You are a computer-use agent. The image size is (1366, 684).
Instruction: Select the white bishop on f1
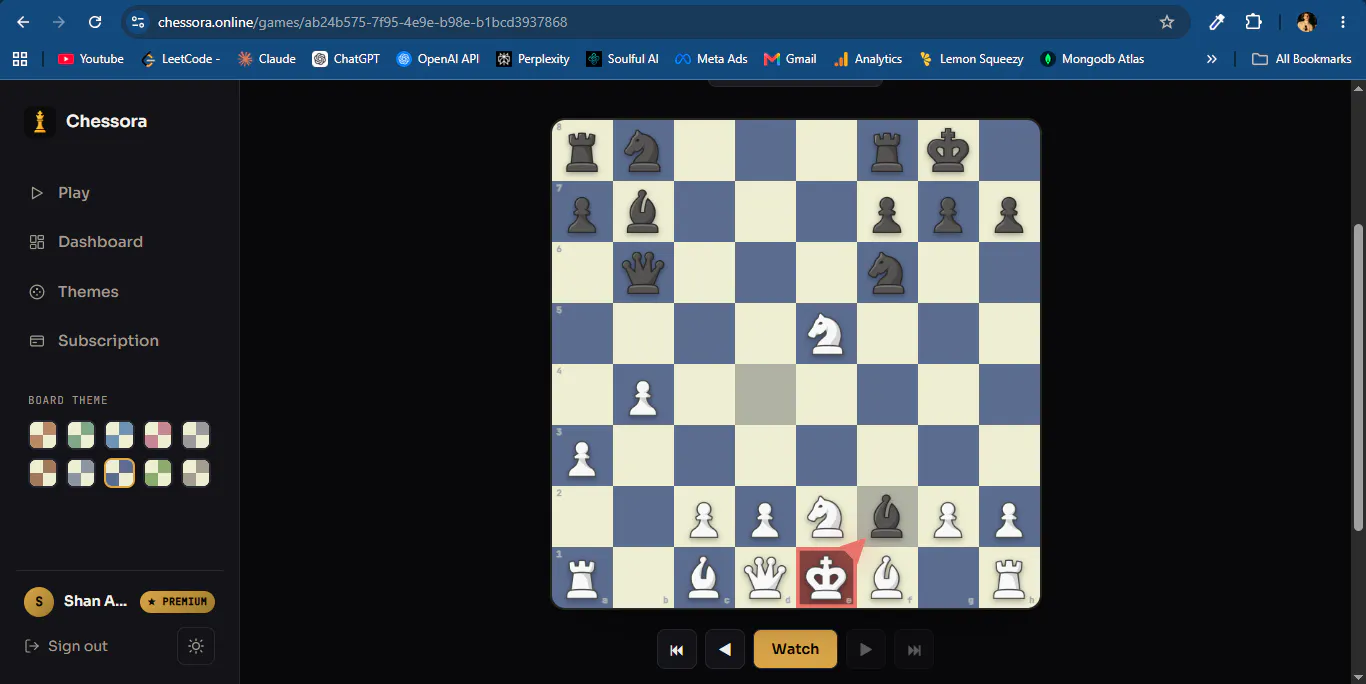(887, 578)
